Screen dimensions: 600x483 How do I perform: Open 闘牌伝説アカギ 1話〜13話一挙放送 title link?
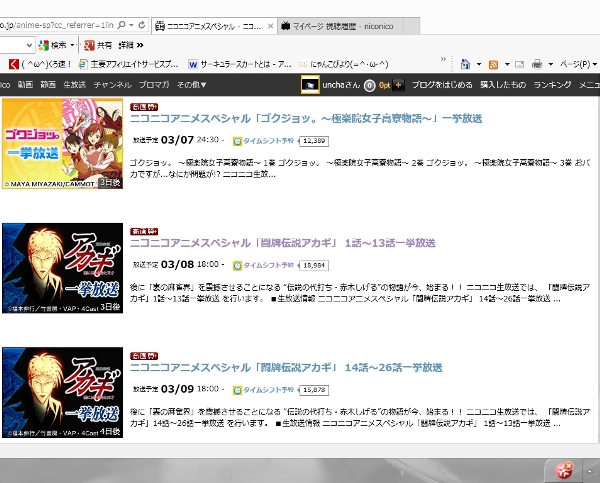282,243
